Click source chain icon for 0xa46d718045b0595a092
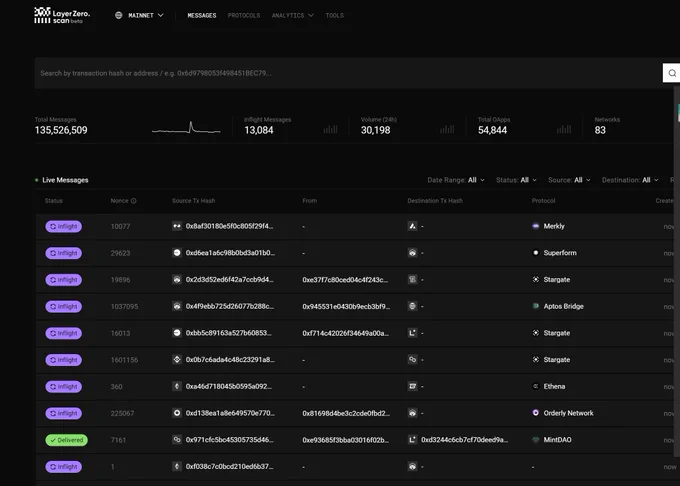 coord(177,386)
